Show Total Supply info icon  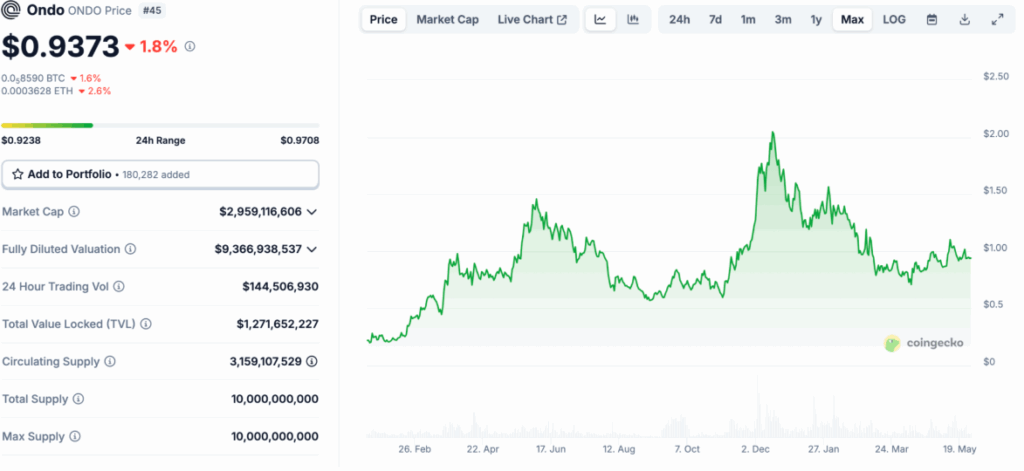(78, 398)
